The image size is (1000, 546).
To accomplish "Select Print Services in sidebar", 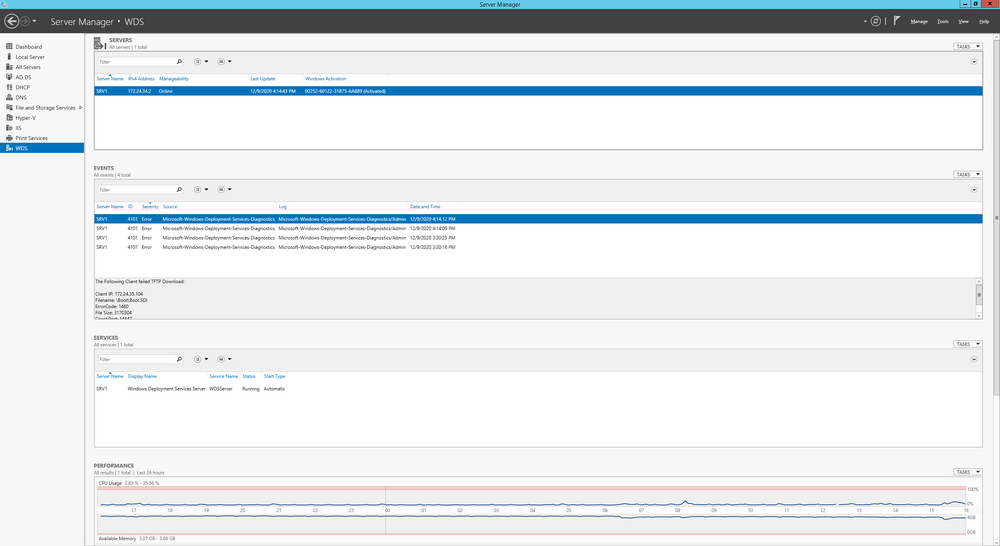I will coord(31,138).
